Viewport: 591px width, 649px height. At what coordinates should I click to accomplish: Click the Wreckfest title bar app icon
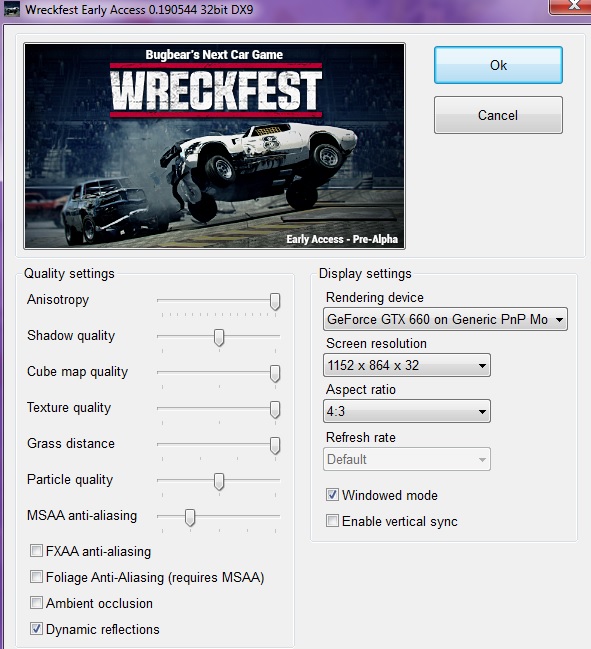(x=12, y=9)
